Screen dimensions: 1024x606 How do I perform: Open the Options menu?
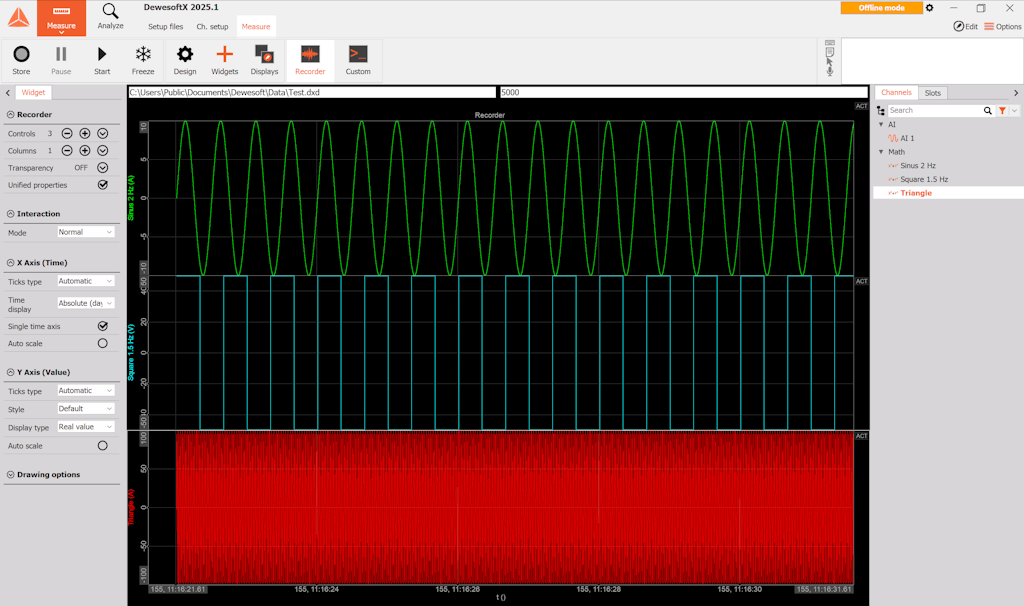(1002, 26)
